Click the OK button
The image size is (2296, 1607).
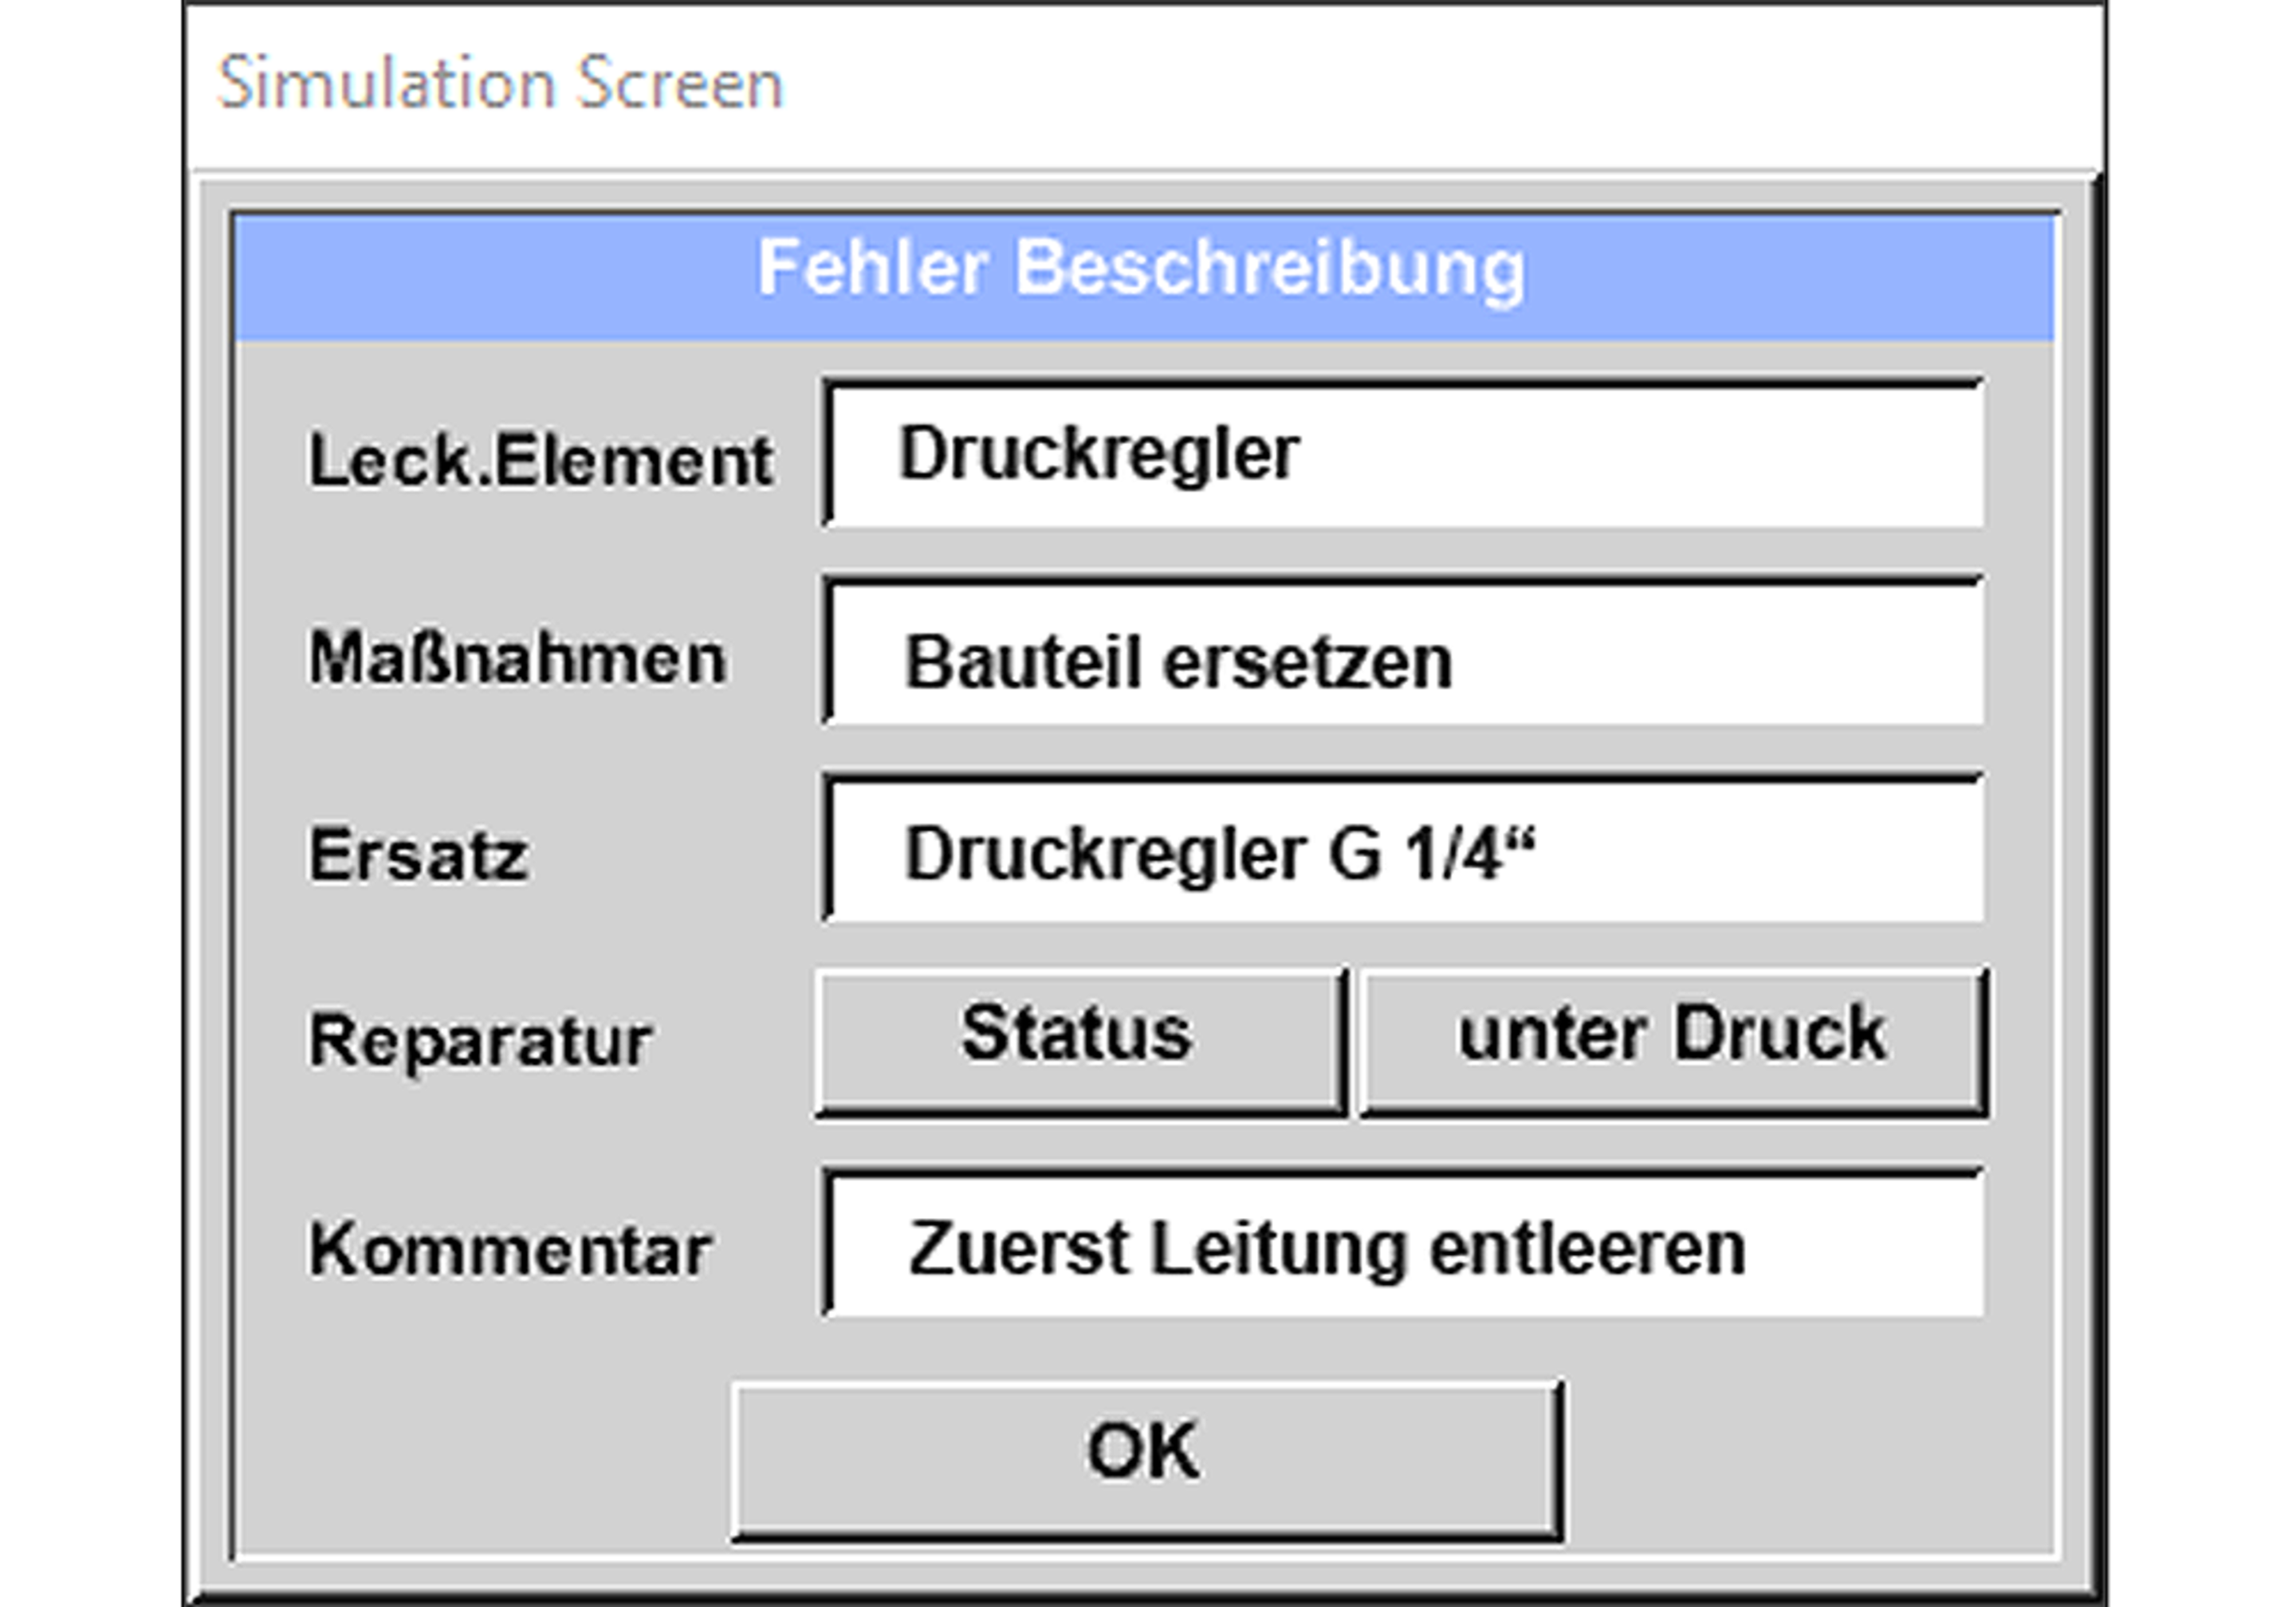(x=1146, y=1459)
